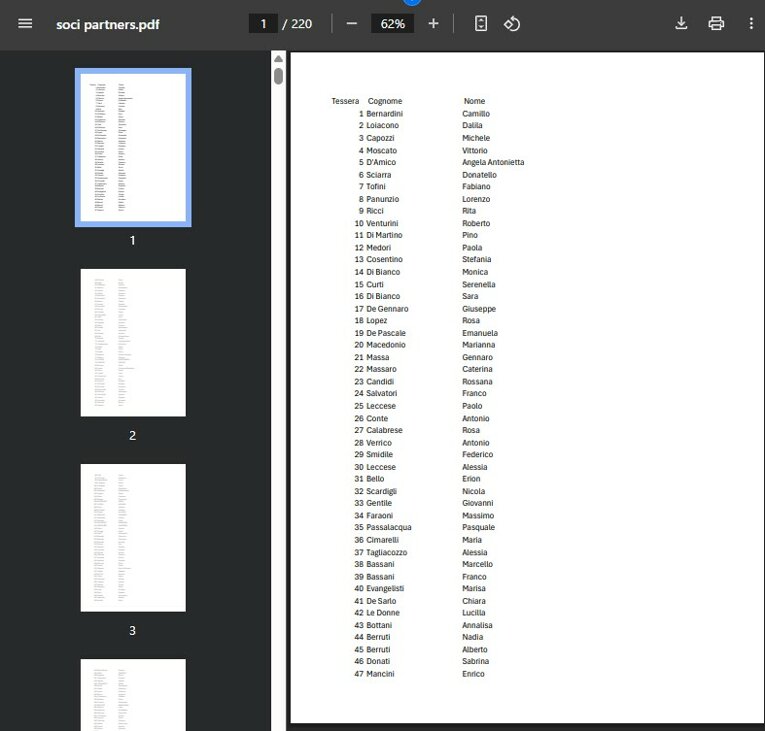Click the thumbnail panel scrollbar handle
This screenshot has height=731, width=765.
click(278, 76)
